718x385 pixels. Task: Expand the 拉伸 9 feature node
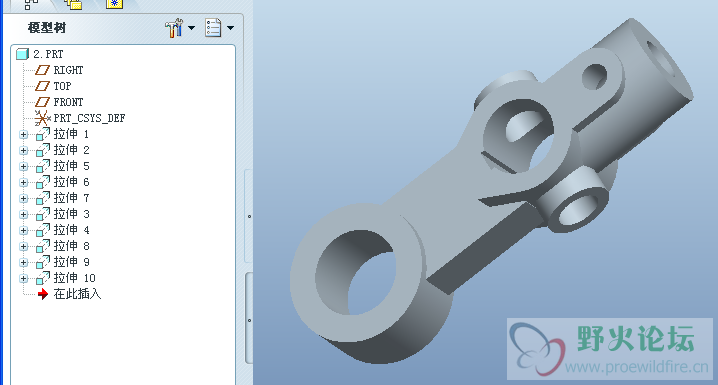[23, 263]
